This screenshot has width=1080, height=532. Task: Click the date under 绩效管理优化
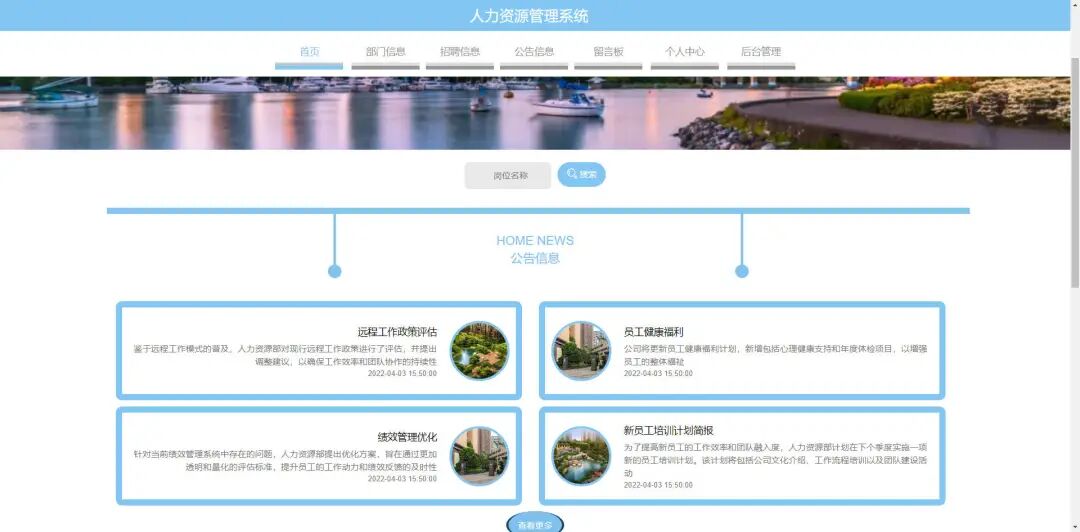tap(402, 479)
